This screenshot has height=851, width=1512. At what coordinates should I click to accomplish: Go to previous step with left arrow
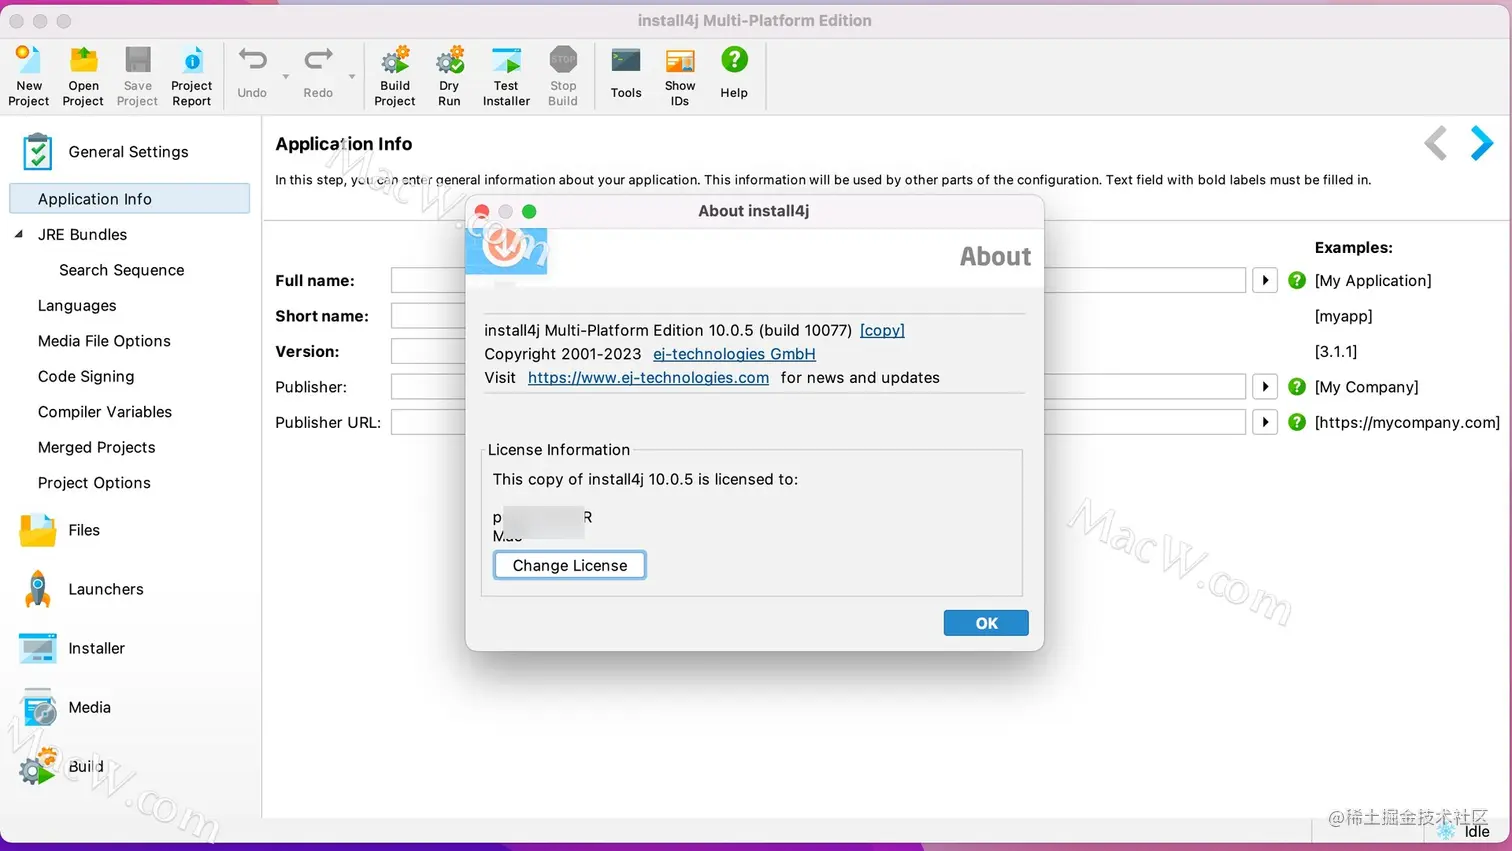click(x=1436, y=144)
